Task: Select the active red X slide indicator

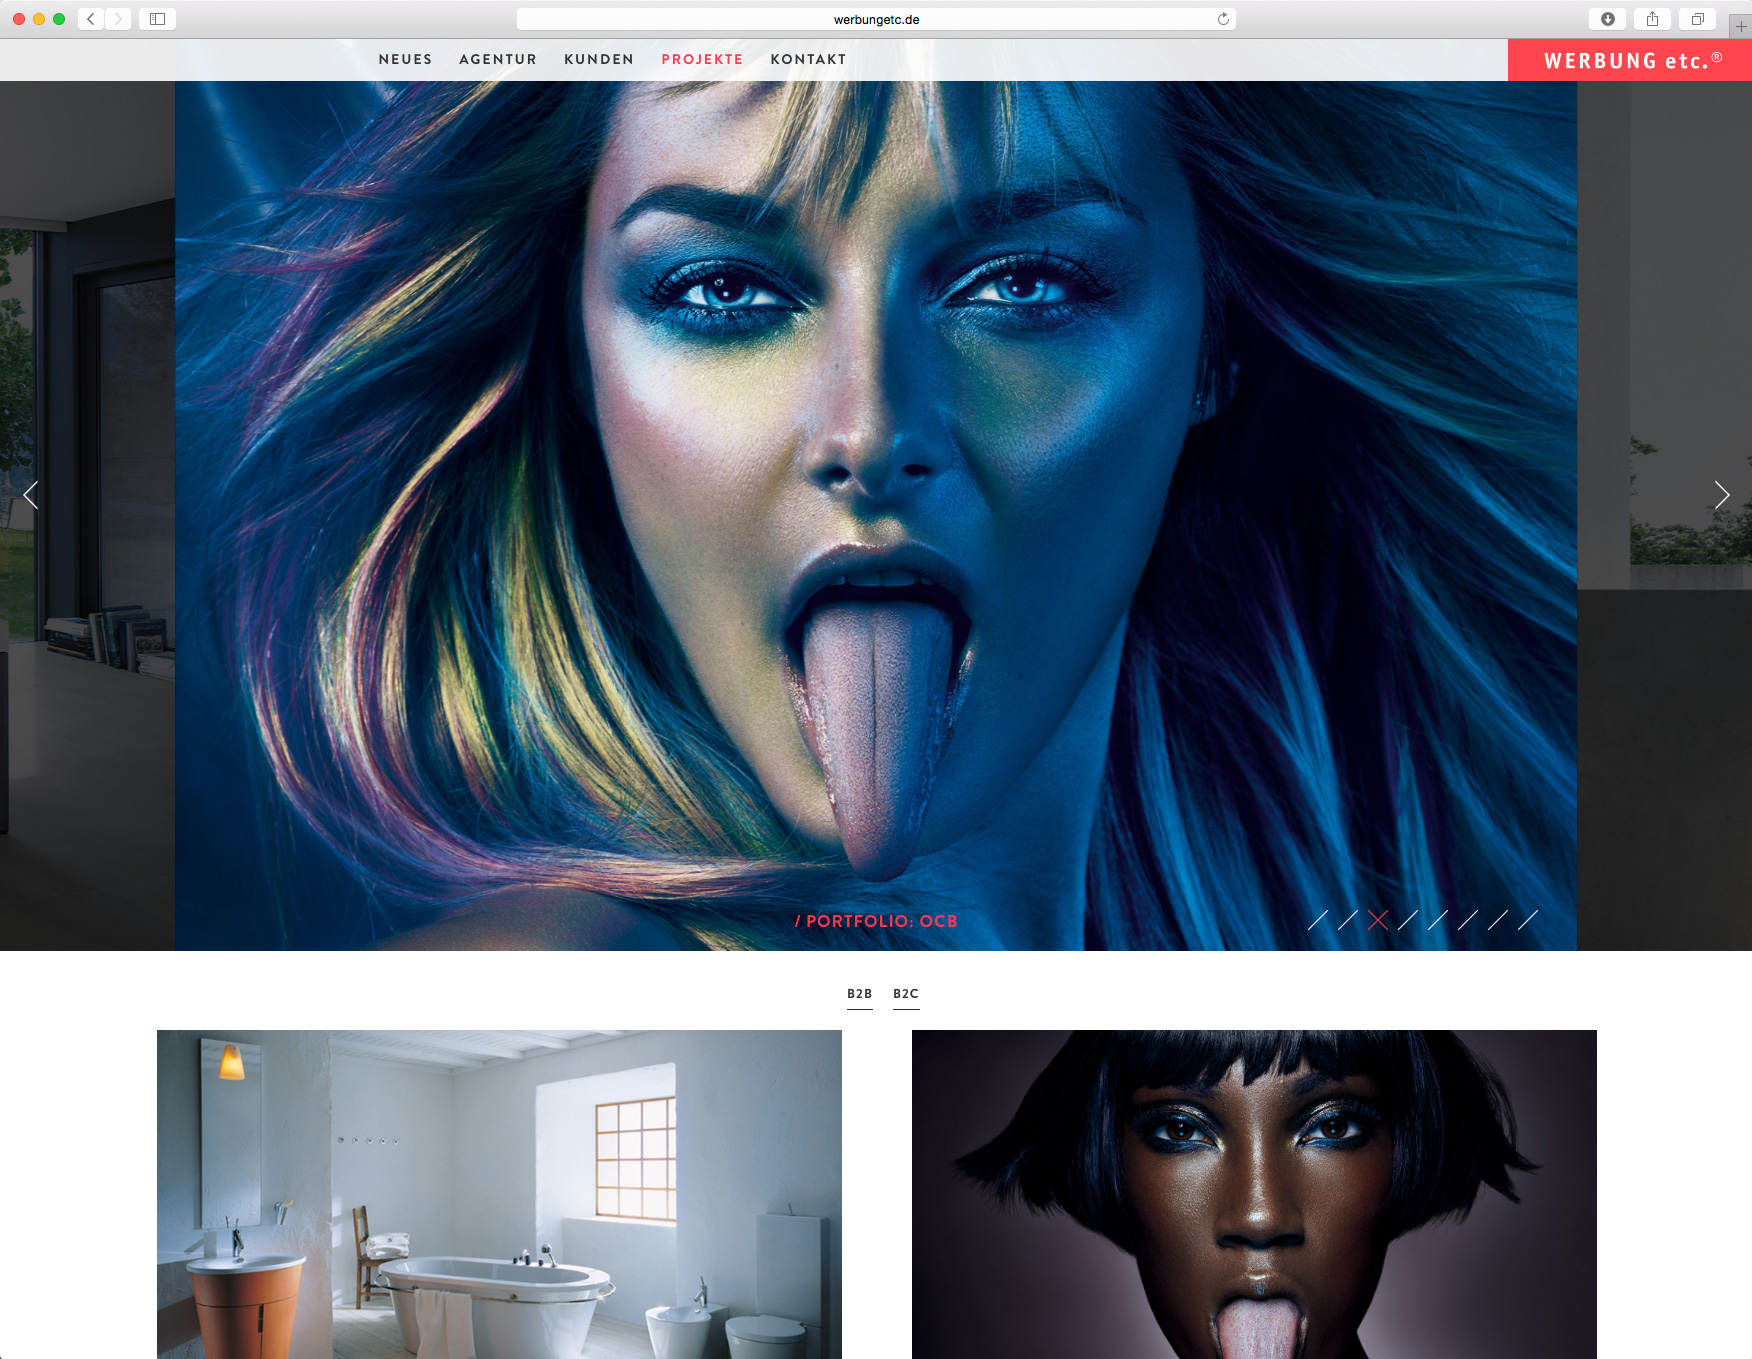Action: [x=1378, y=920]
